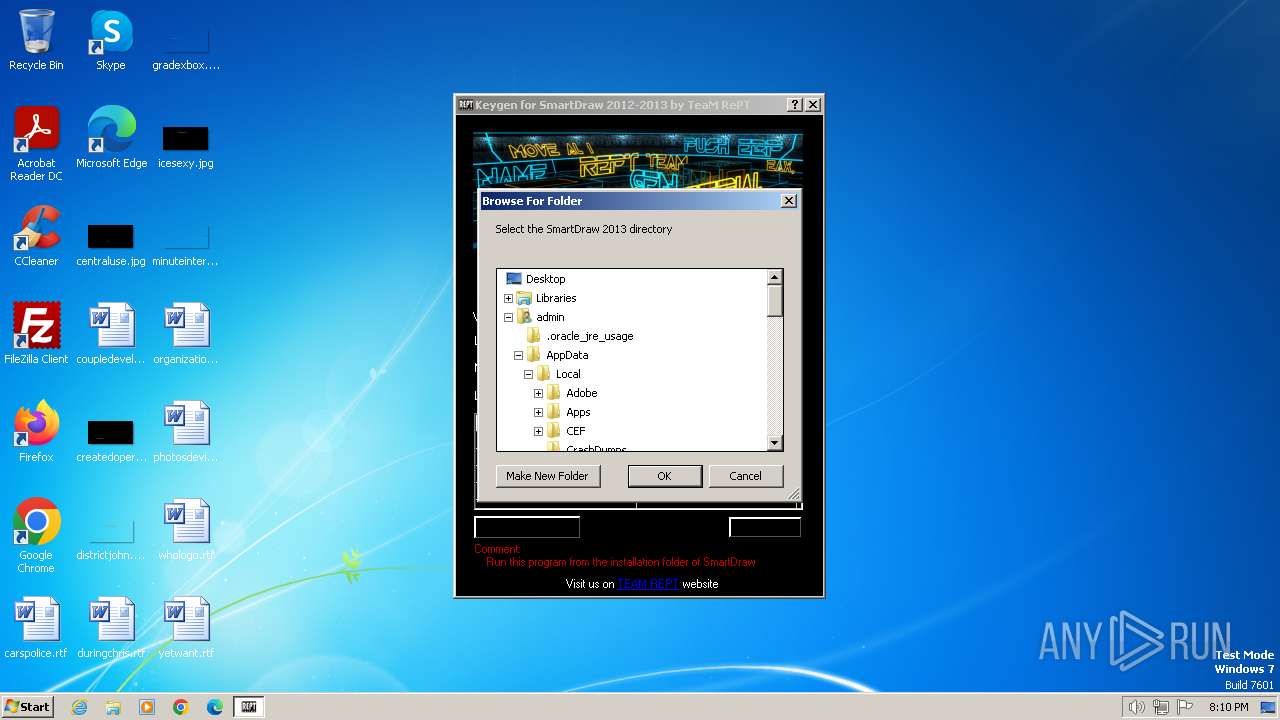Expand the Apps folder node

pyautogui.click(x=538, y=412)
